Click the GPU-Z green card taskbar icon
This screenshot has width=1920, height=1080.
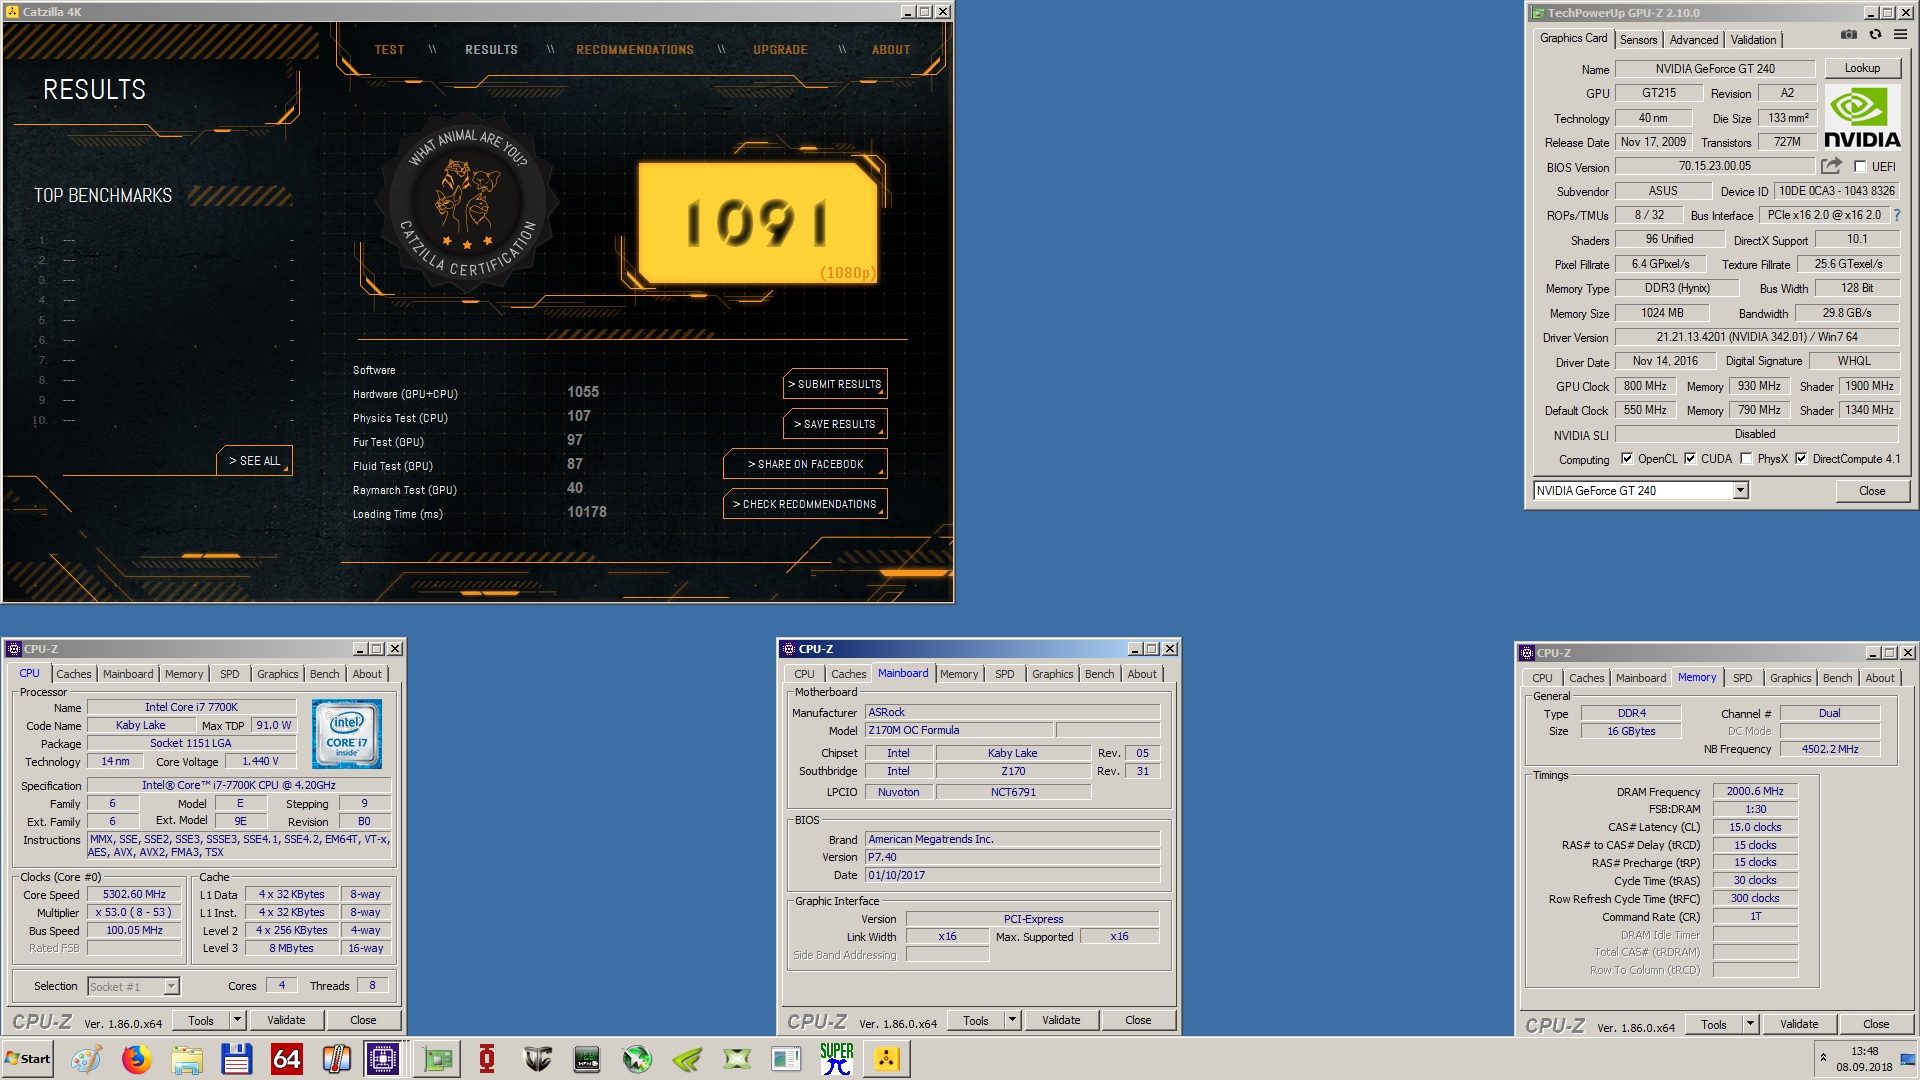click(x=437, y=1059)
